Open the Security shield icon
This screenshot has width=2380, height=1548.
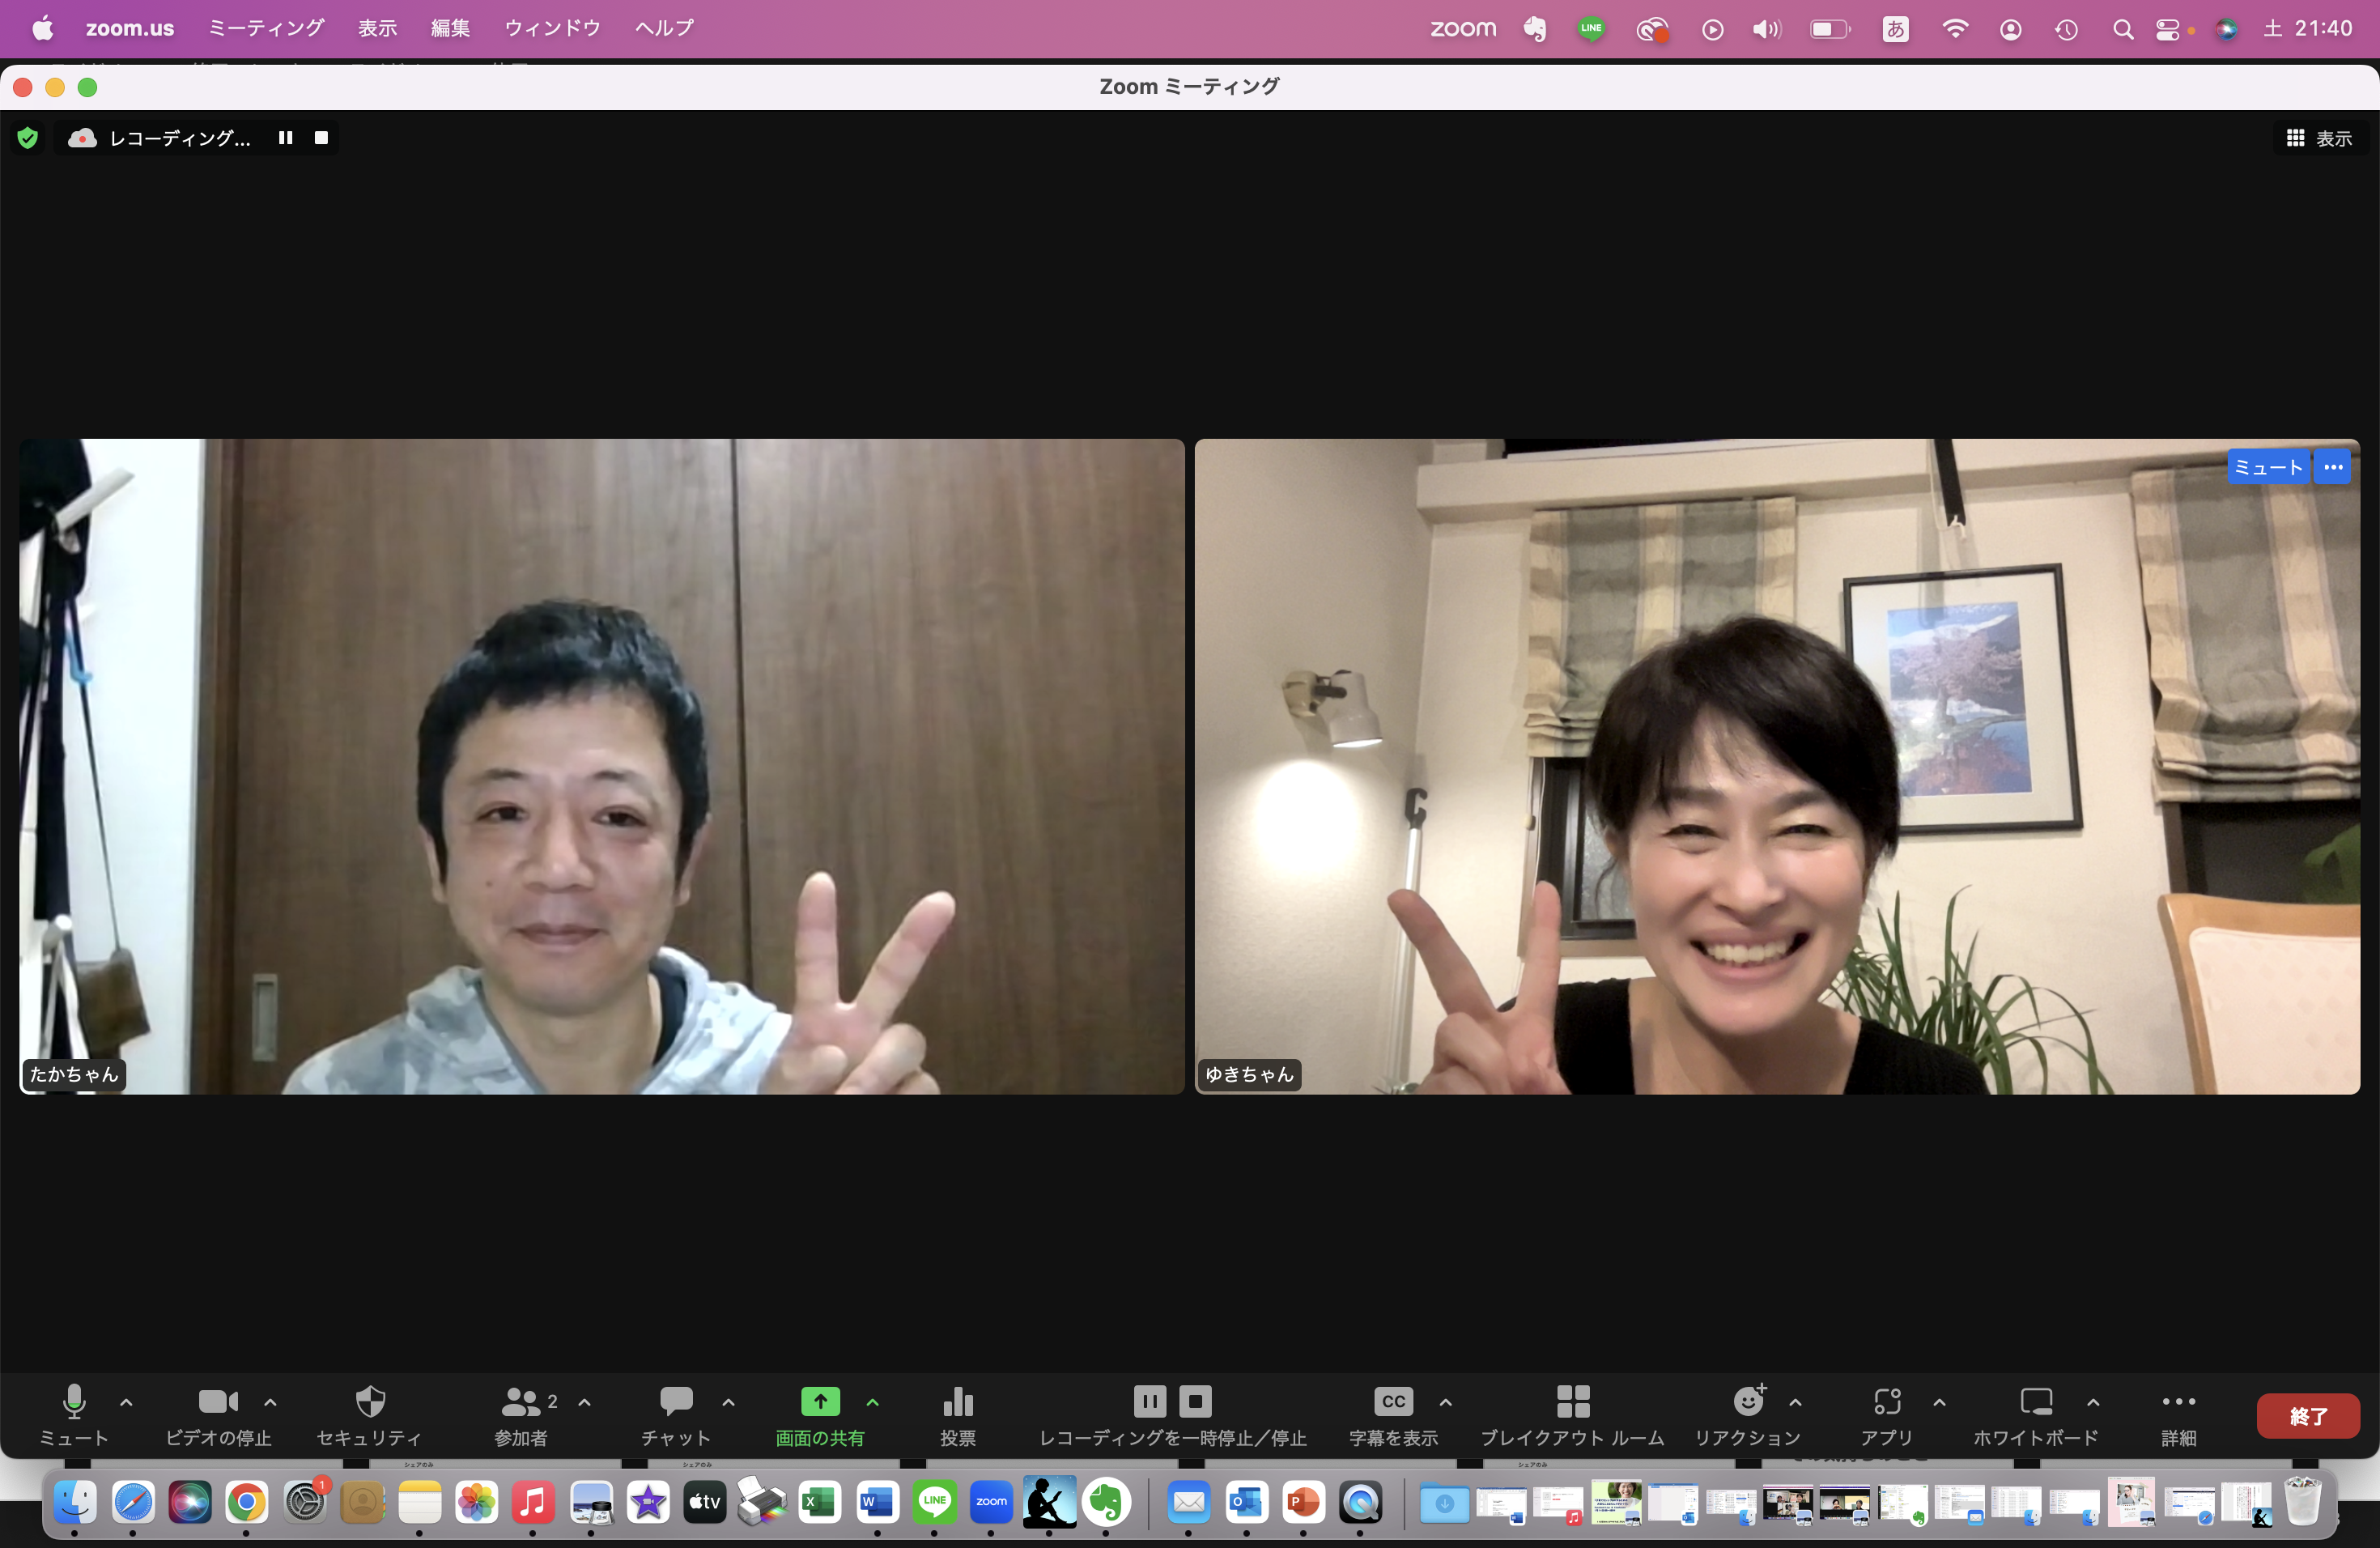pyautogui.click(x=370, y=1402)
